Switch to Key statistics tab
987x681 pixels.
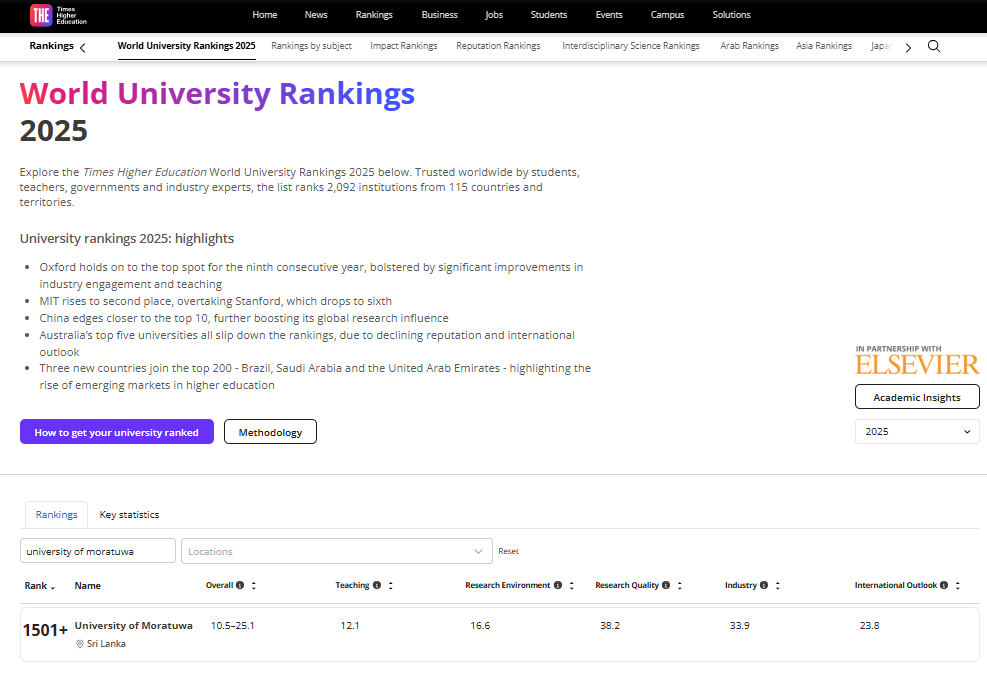(129, 515)
